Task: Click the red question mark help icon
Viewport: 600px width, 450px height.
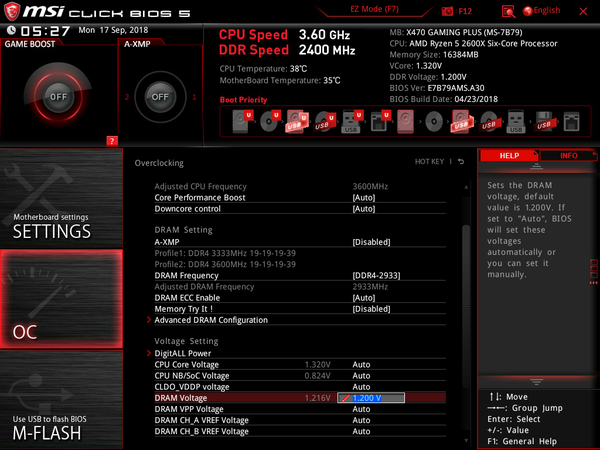Action: click(112, 141)
